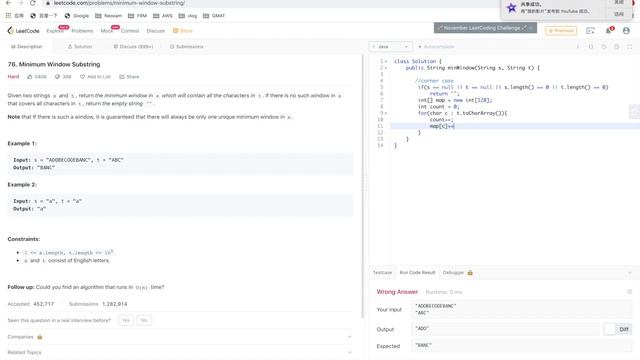Upvote the problem with thumbs-up 5406
Screen dimensions: 640x360
click(37, 77)
